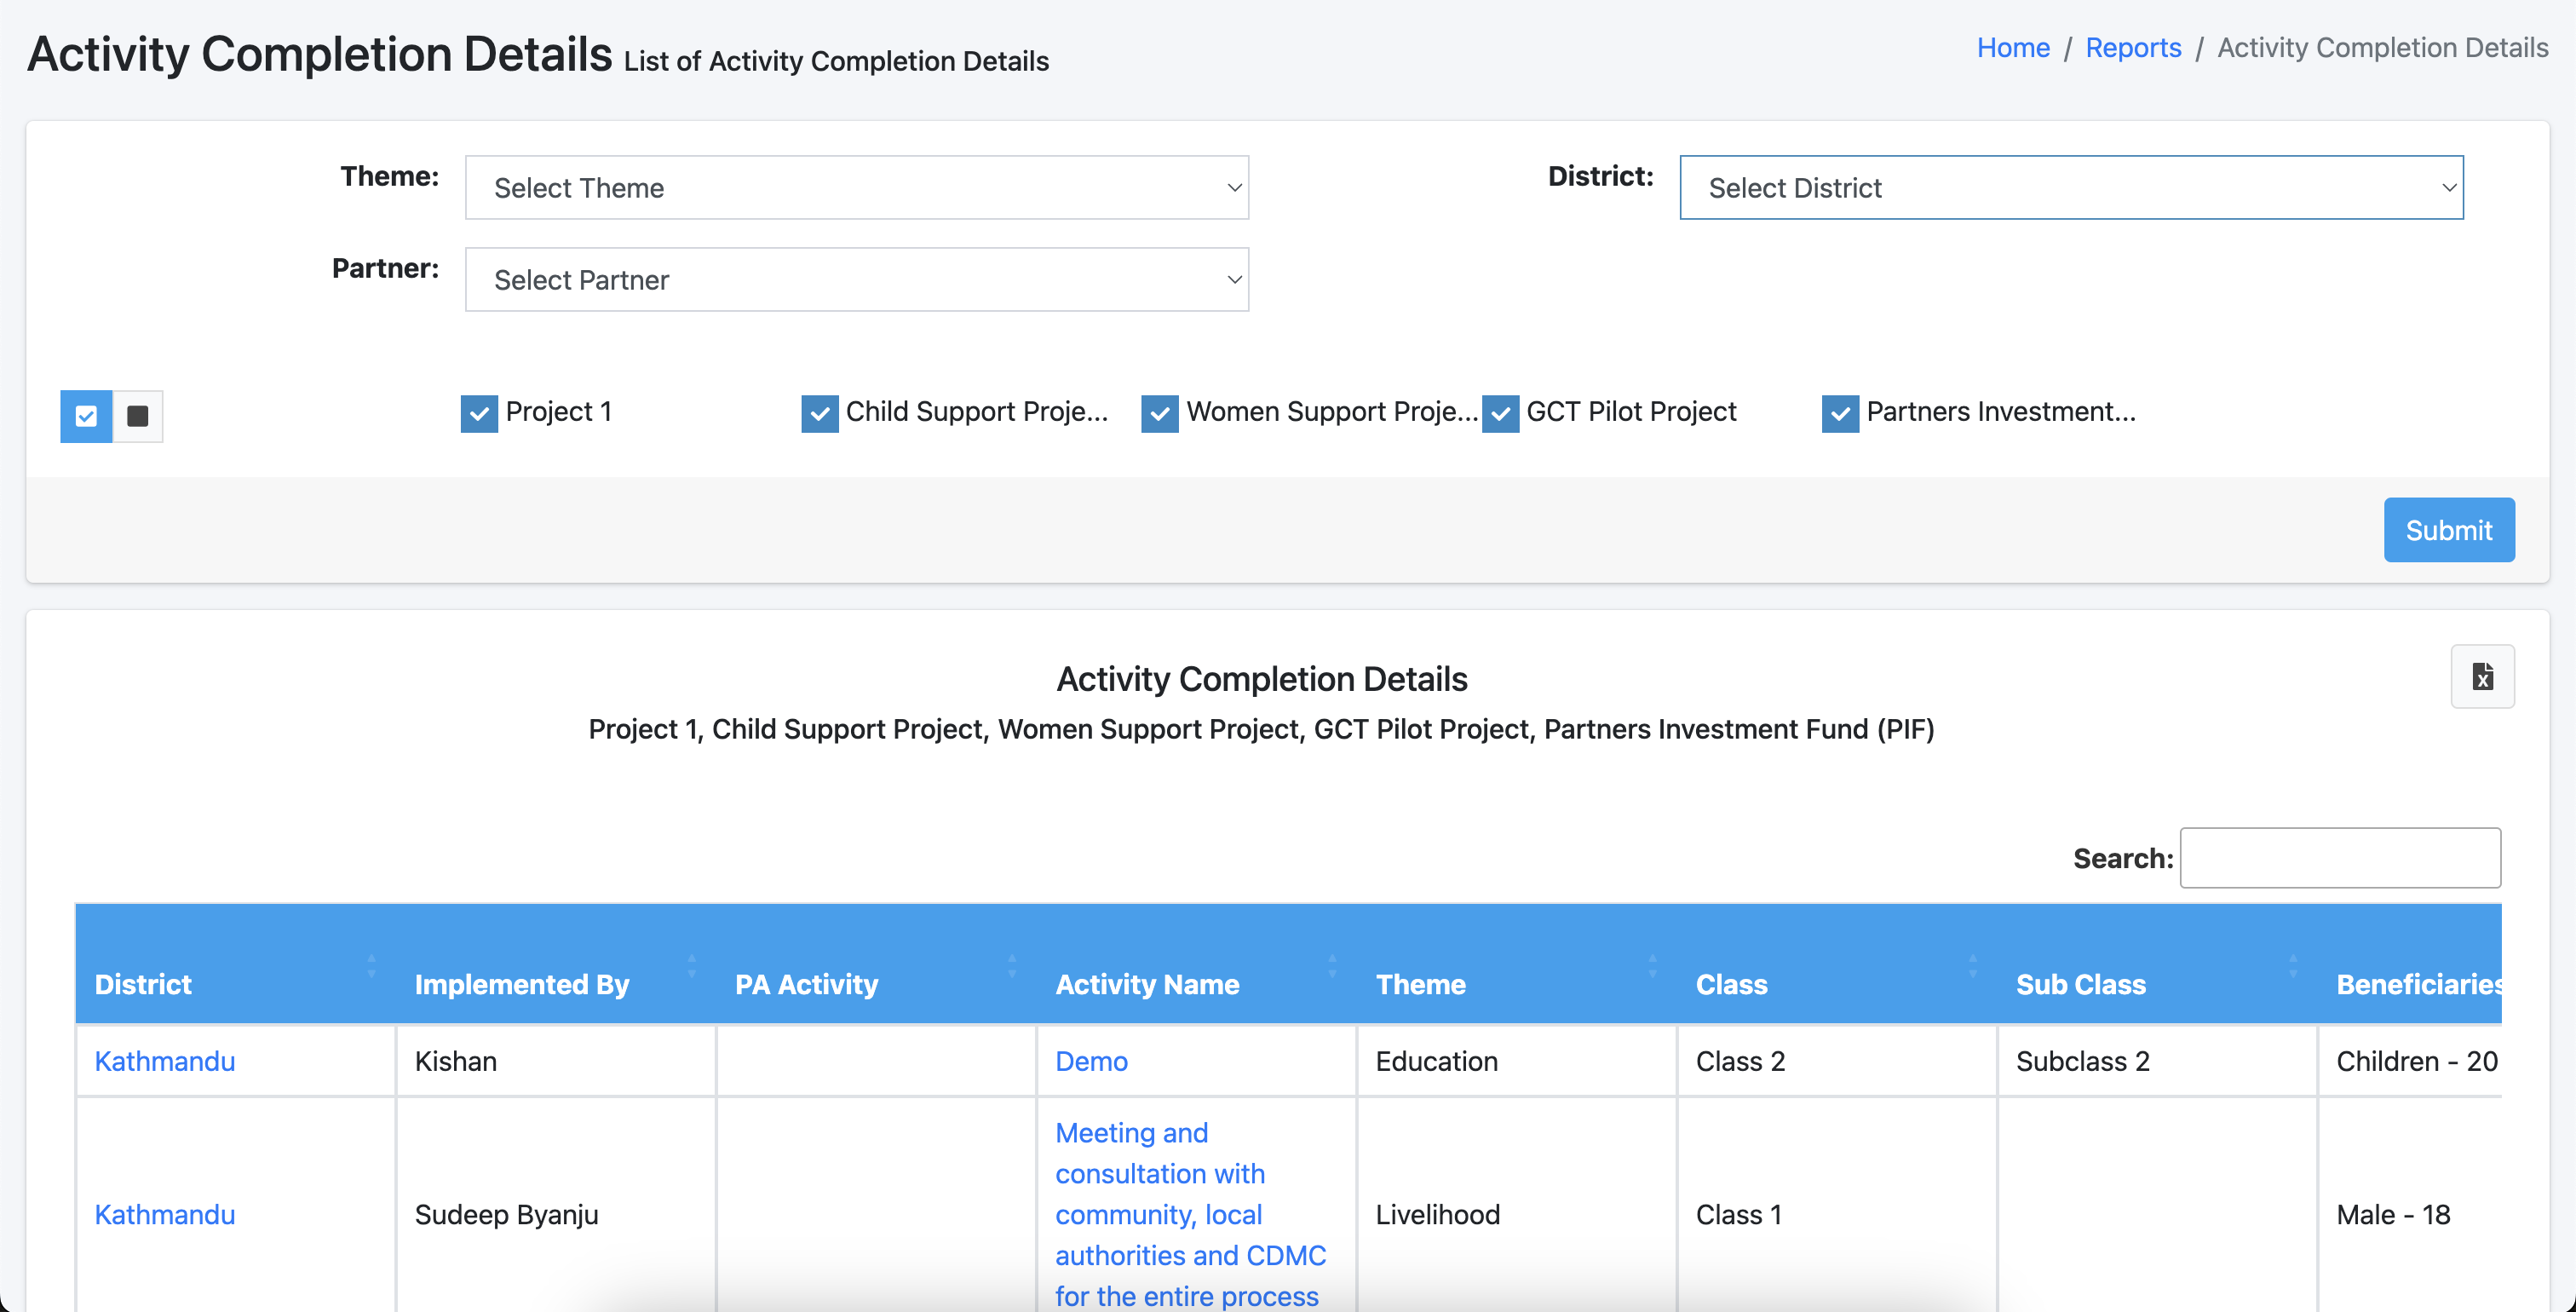Click the District column header
The width and height of the screenshot is (2576, 1312).
(236, 964)
